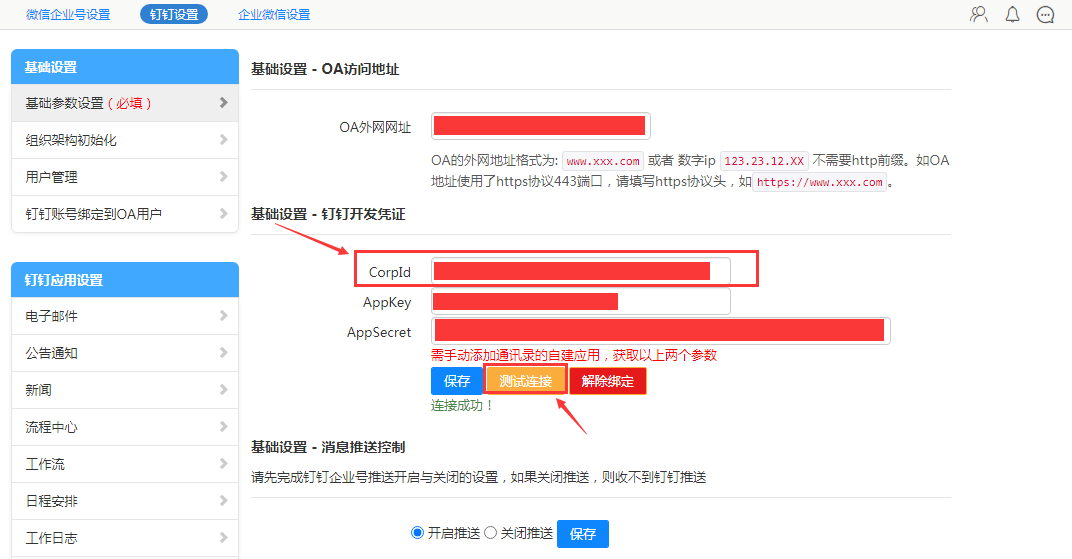The height and width of the screenshot is (559, 1072).
Task: Switch to the 企业微信设置 tab
Action: pos(274,15)
